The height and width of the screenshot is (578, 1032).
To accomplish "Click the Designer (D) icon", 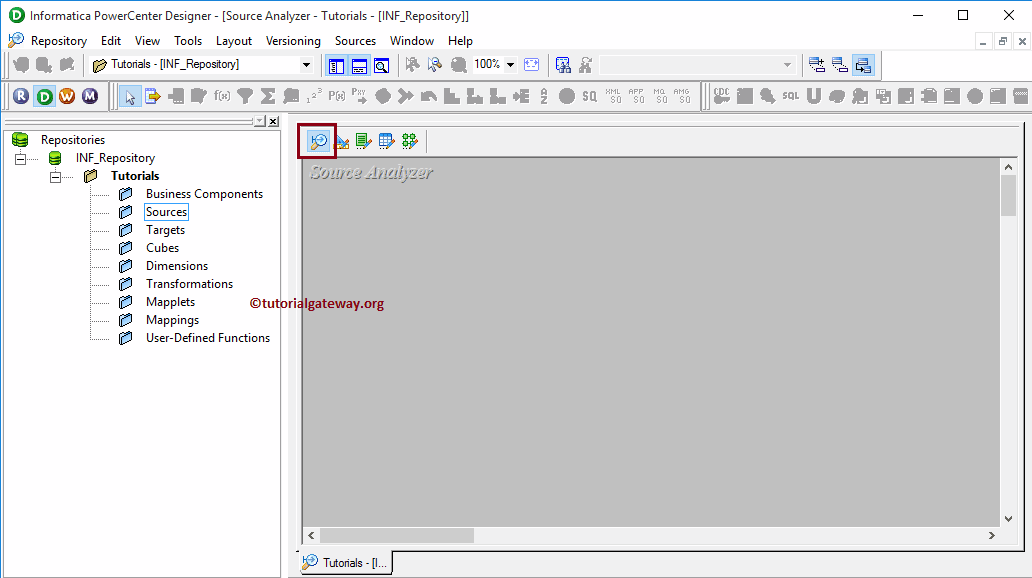I will click(44, 96).
